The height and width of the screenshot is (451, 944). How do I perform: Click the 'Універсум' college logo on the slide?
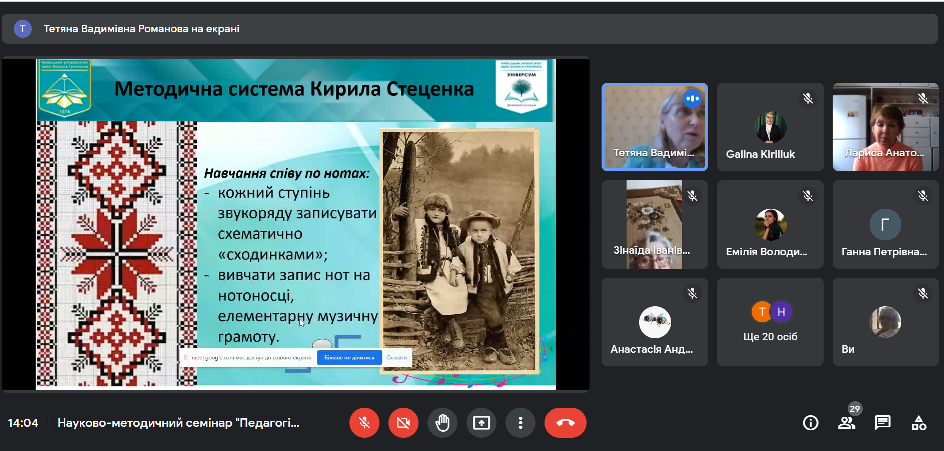(x=521, y=86)
